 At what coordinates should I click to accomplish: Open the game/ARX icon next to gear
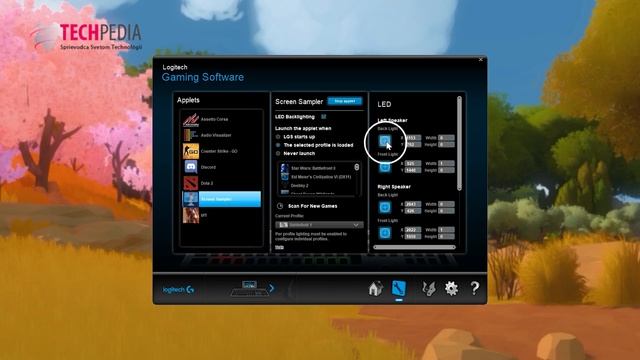pyautogui.click(x=429, y=289)
